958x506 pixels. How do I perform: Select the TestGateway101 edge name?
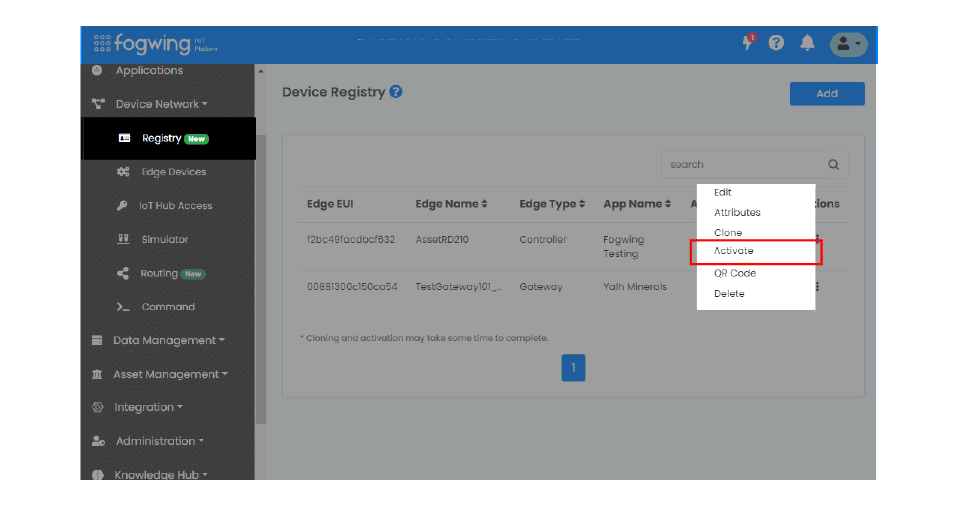[x=458, y=287]
